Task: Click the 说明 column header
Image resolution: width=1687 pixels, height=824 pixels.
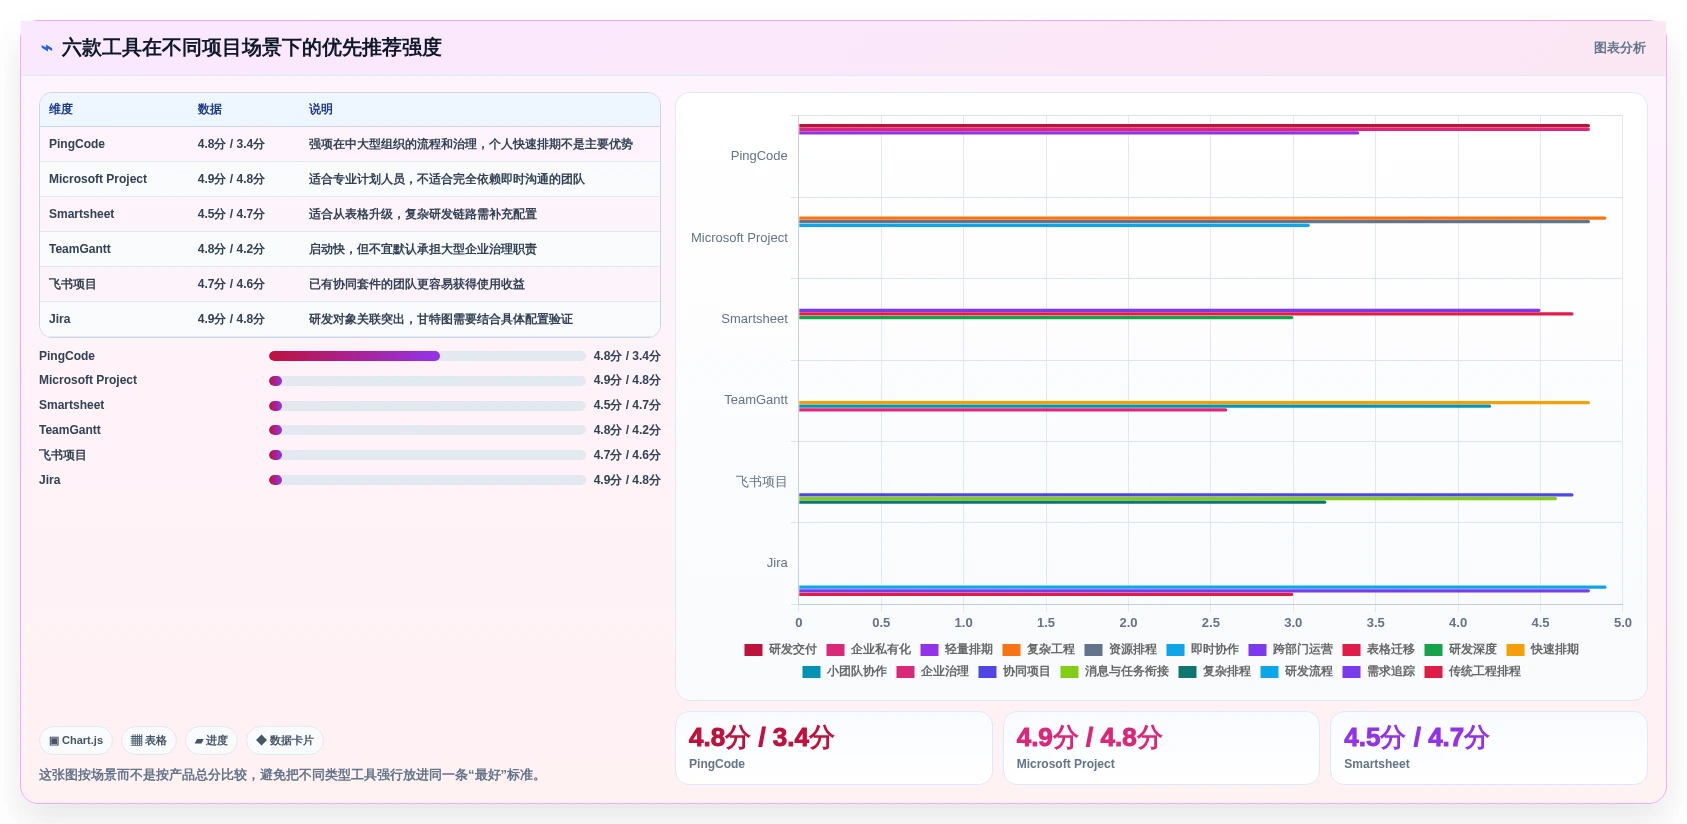Action: point(321,110)
